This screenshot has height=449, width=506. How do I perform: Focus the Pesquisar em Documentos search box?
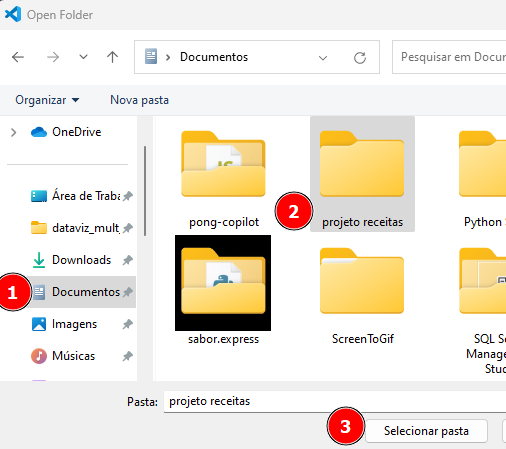pyautogui.click(x=449, y=57)
